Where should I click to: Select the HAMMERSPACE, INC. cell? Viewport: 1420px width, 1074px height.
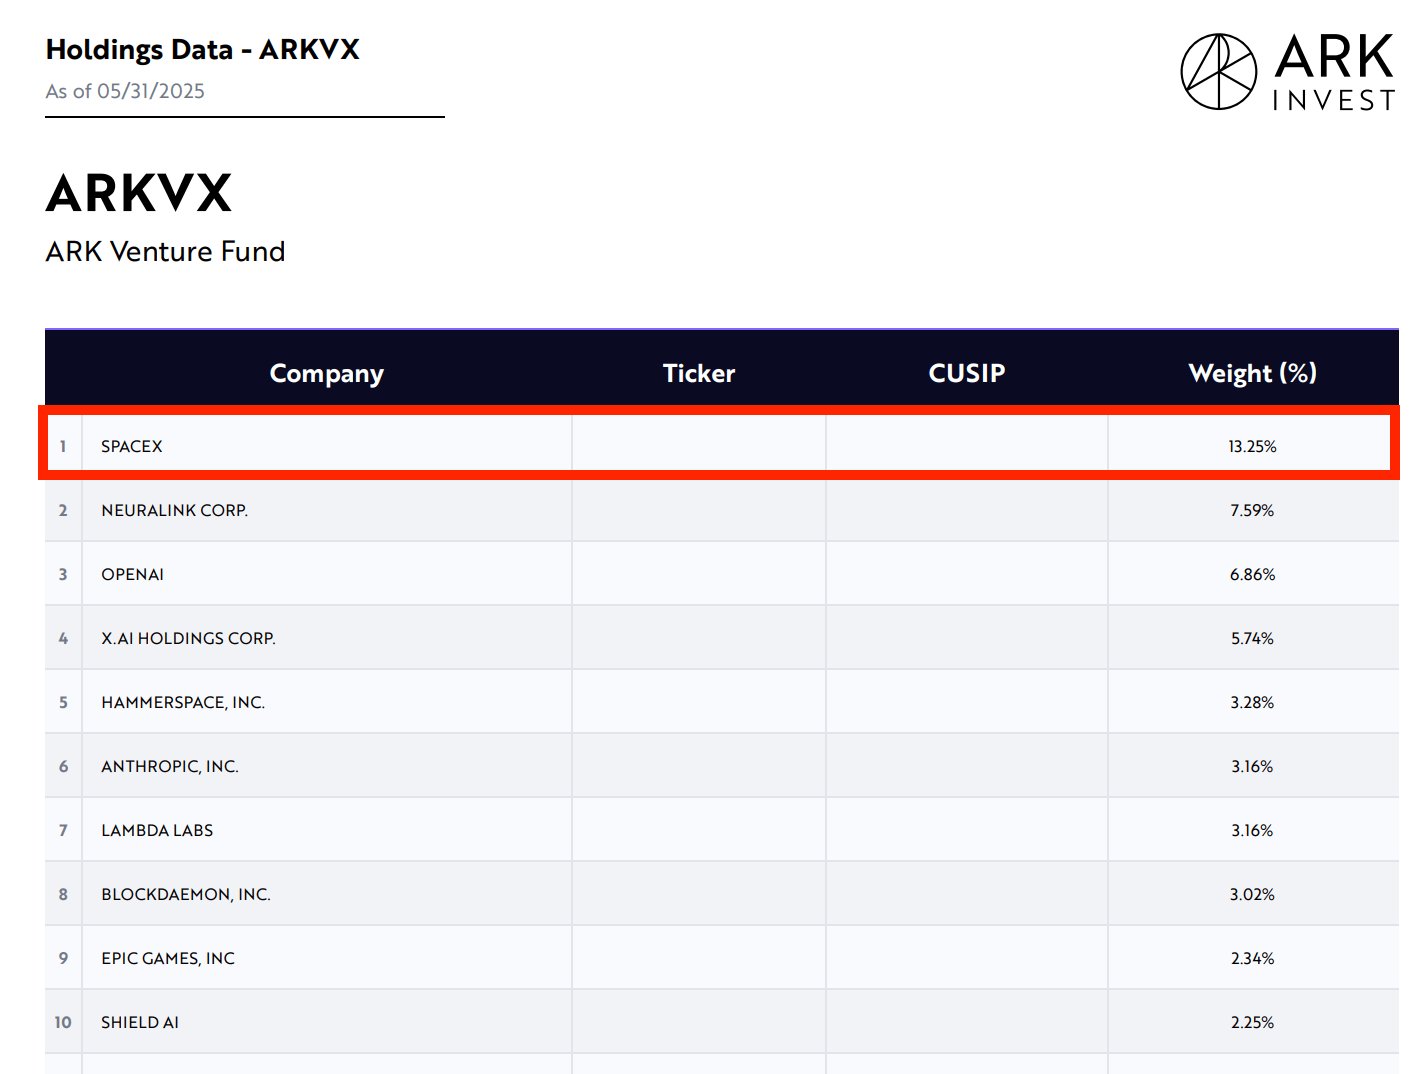pyautogui.click(x=327, y=702)
